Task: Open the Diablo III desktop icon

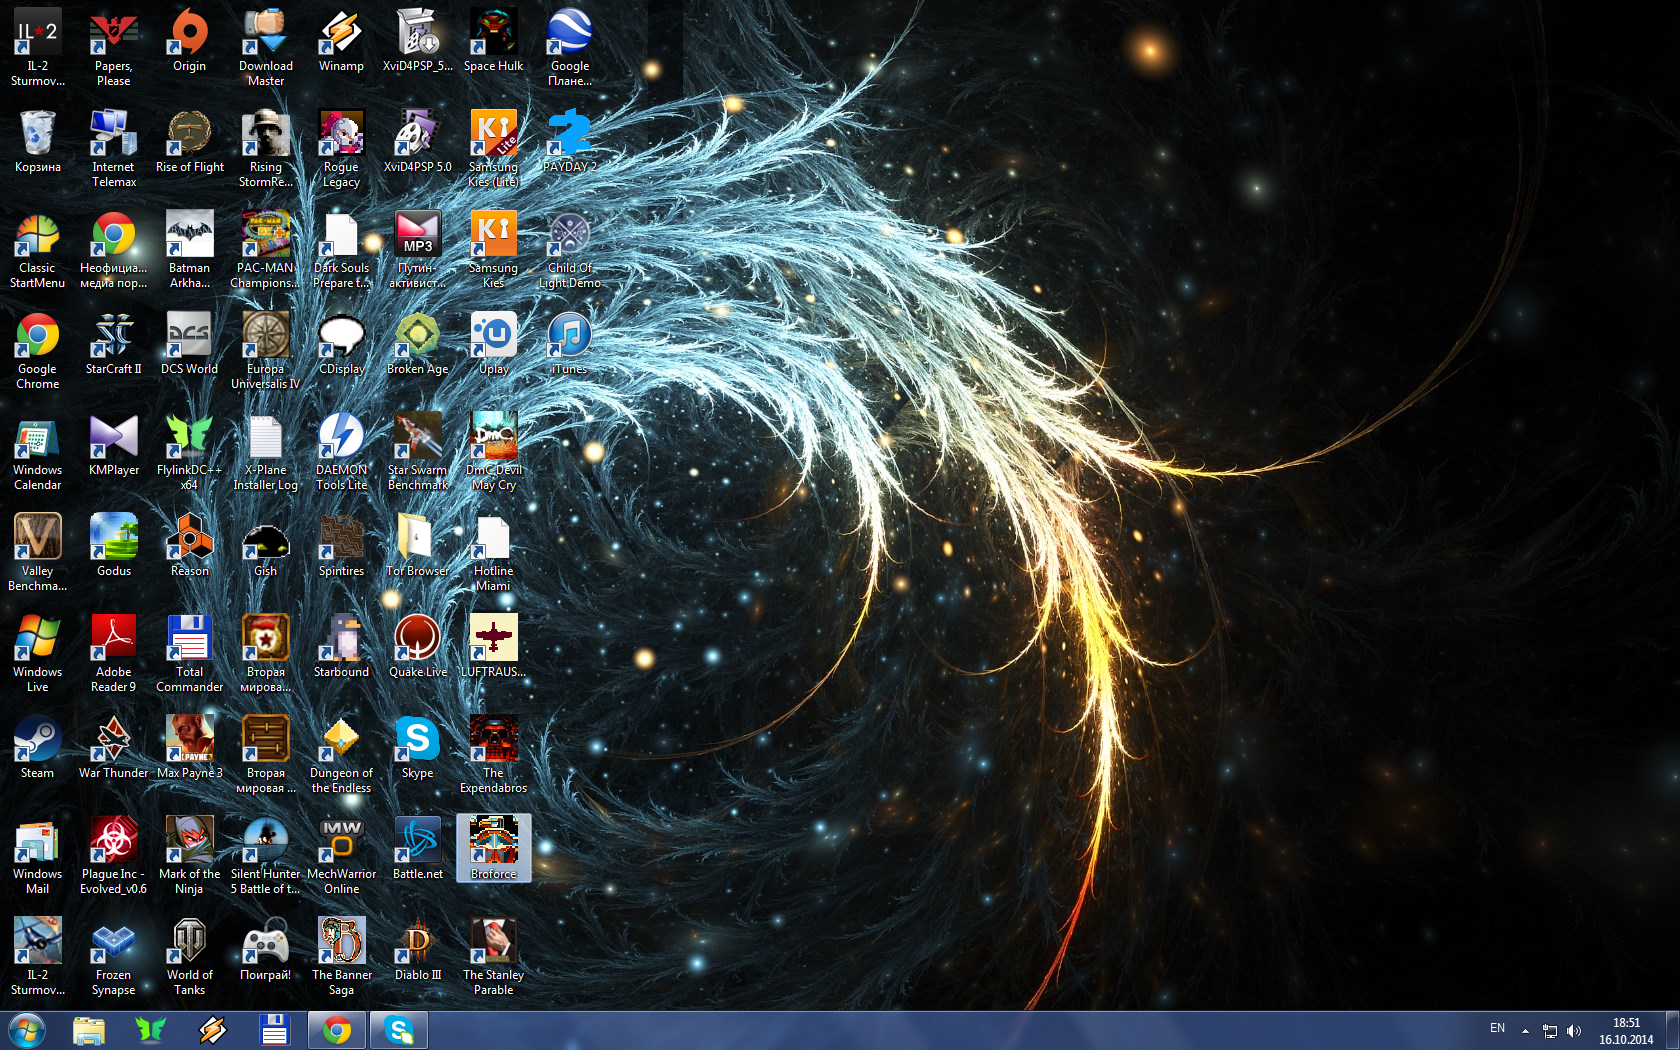Action: coord(417,950)
